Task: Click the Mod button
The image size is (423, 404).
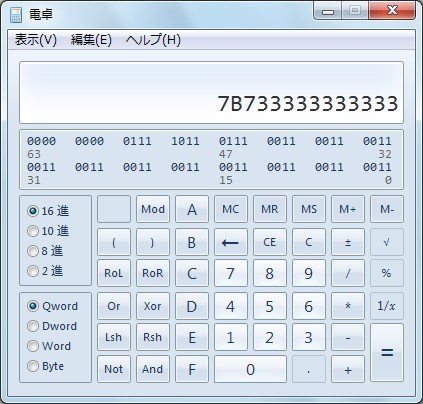Action: (x=153, y=209)
